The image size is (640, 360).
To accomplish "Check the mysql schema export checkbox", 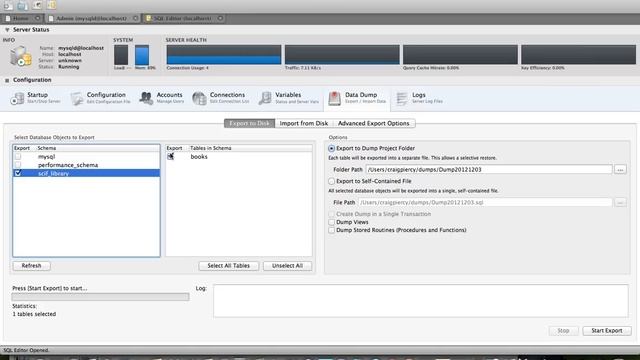I will tap(18, 157).
